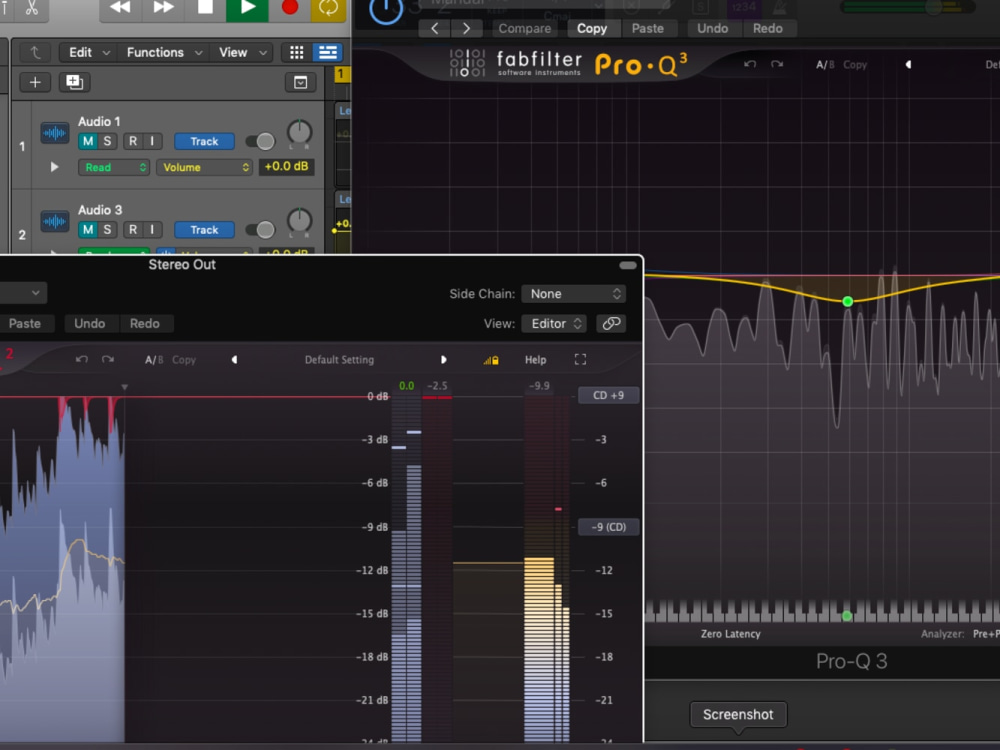
Task: Open the Read automation mode dropdown on Audio 1
Action: 114,167
